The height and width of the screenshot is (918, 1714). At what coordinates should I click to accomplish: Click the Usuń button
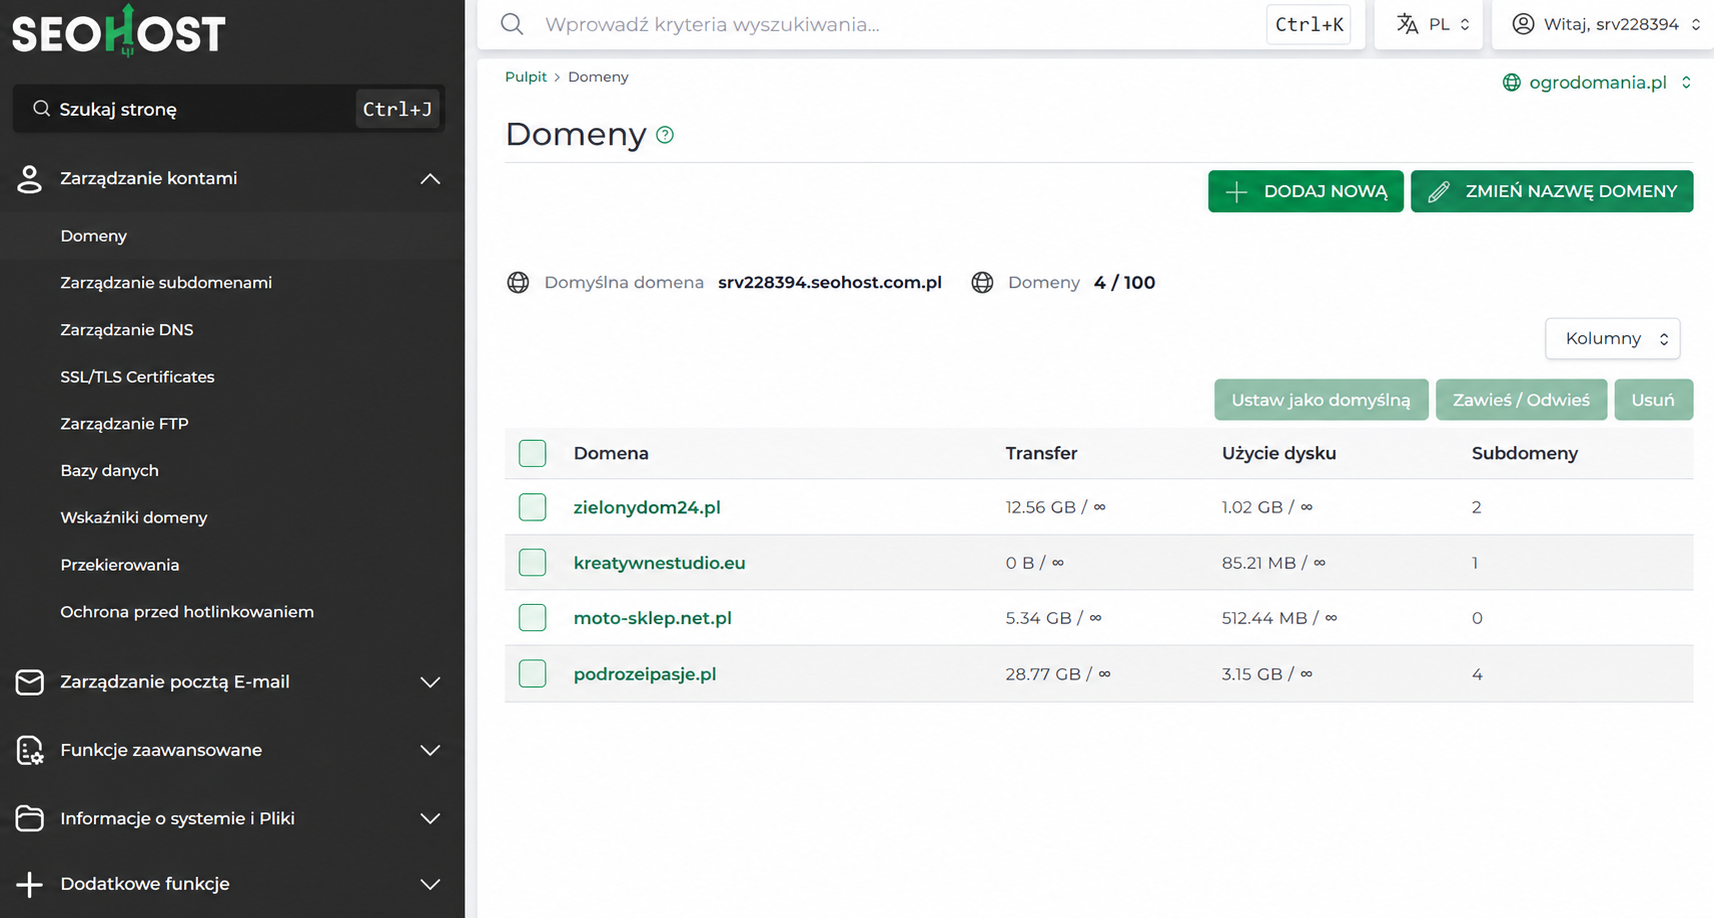coord(1653,400)
